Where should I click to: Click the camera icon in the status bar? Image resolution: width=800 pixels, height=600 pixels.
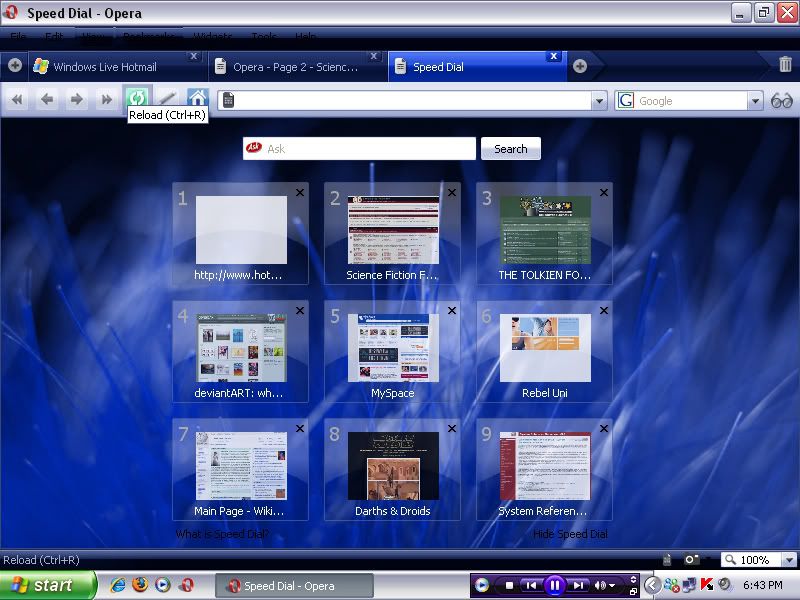click(x=690, y=560)
